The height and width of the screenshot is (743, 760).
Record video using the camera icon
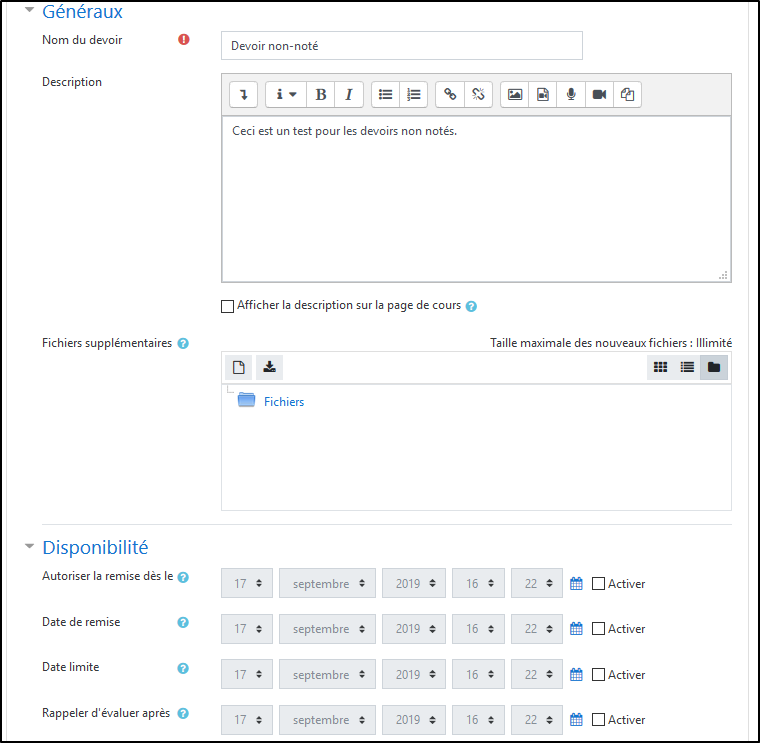coord(599,94)
